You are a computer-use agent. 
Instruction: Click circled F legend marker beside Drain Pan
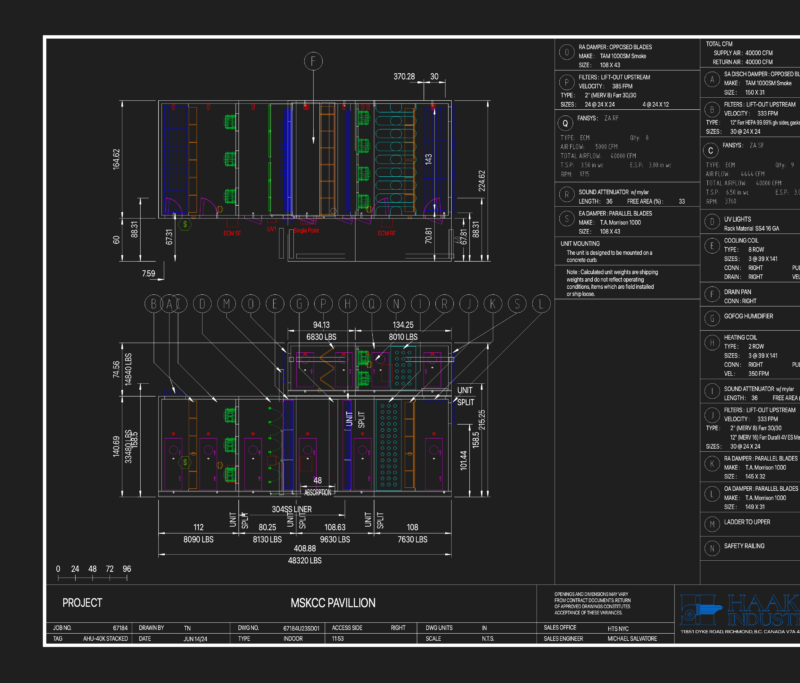[712, 294]
